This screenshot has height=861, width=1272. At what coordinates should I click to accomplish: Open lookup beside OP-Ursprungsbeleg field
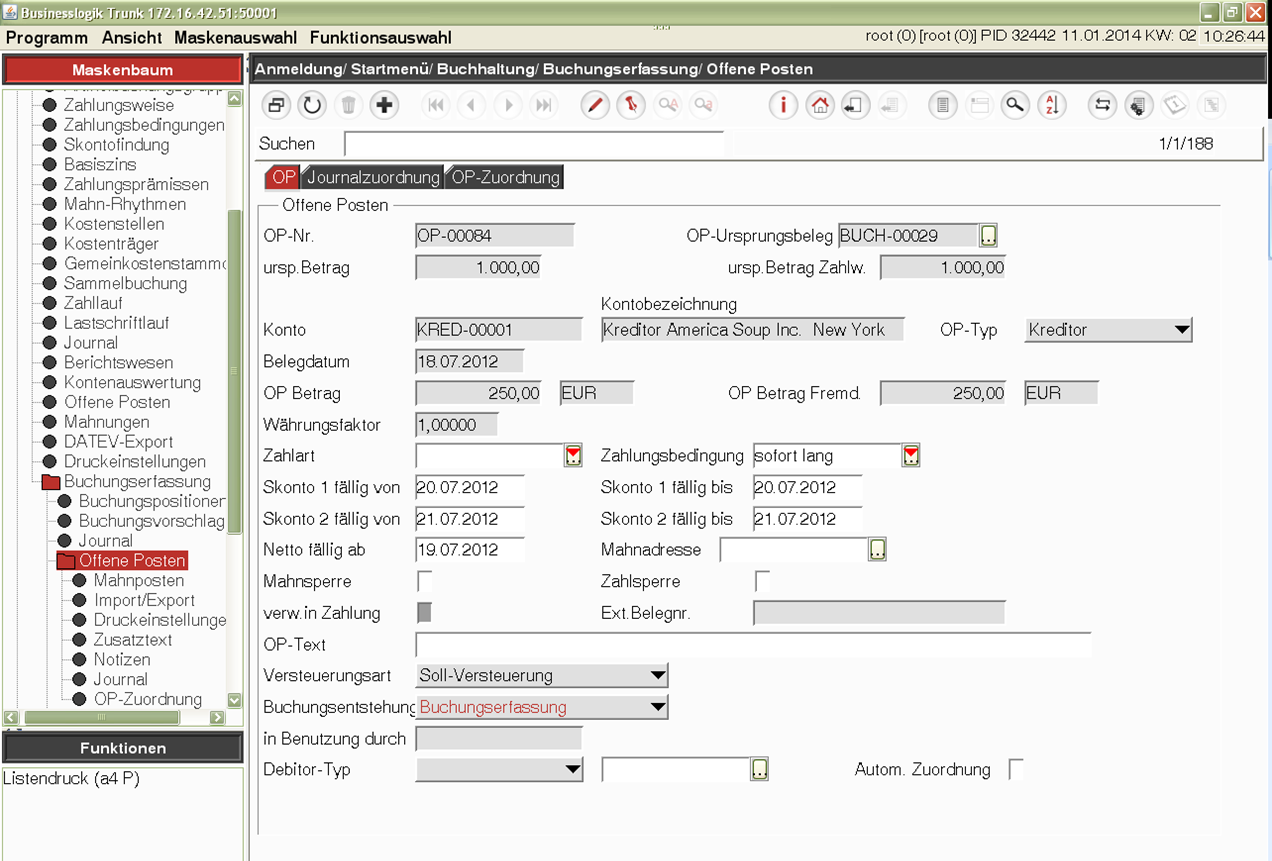[988, 235]
